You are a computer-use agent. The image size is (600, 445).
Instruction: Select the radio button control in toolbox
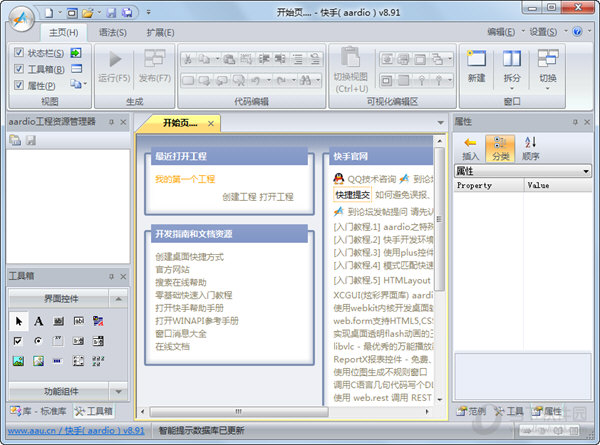(38, 341)
